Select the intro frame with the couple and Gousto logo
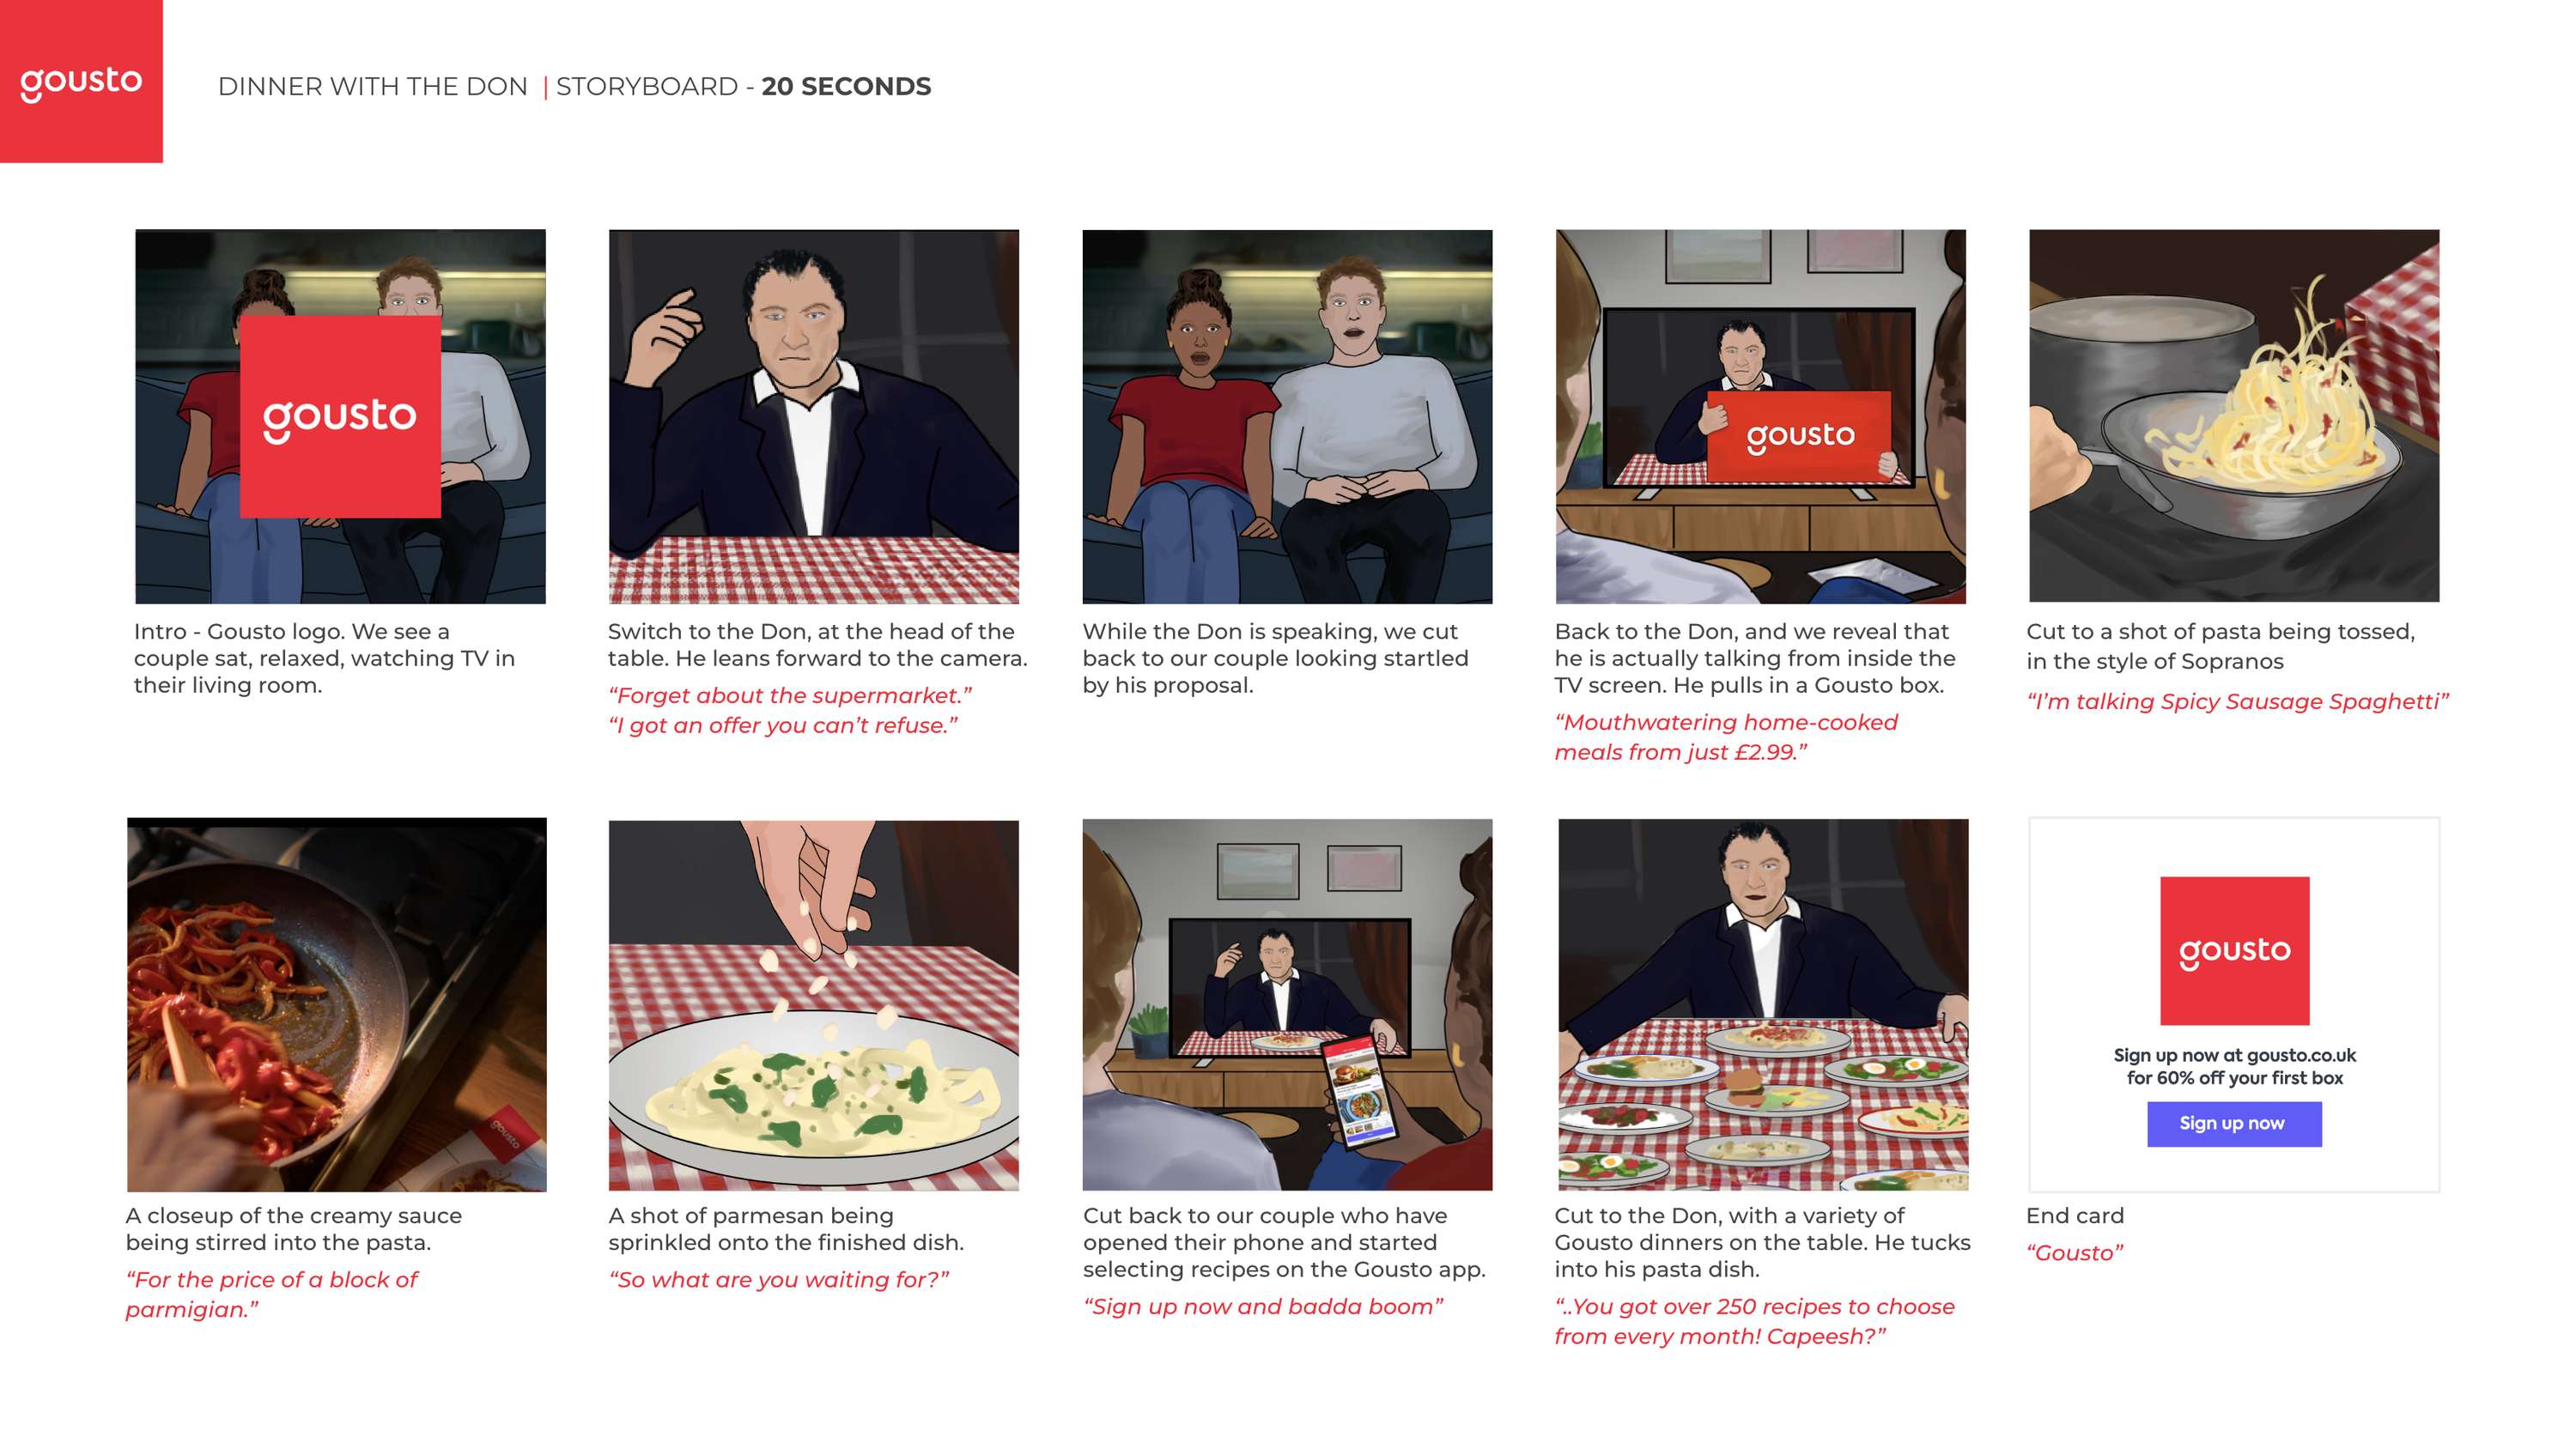Viewport: 2576px width, 1449px height. click(x=340, y=416)
